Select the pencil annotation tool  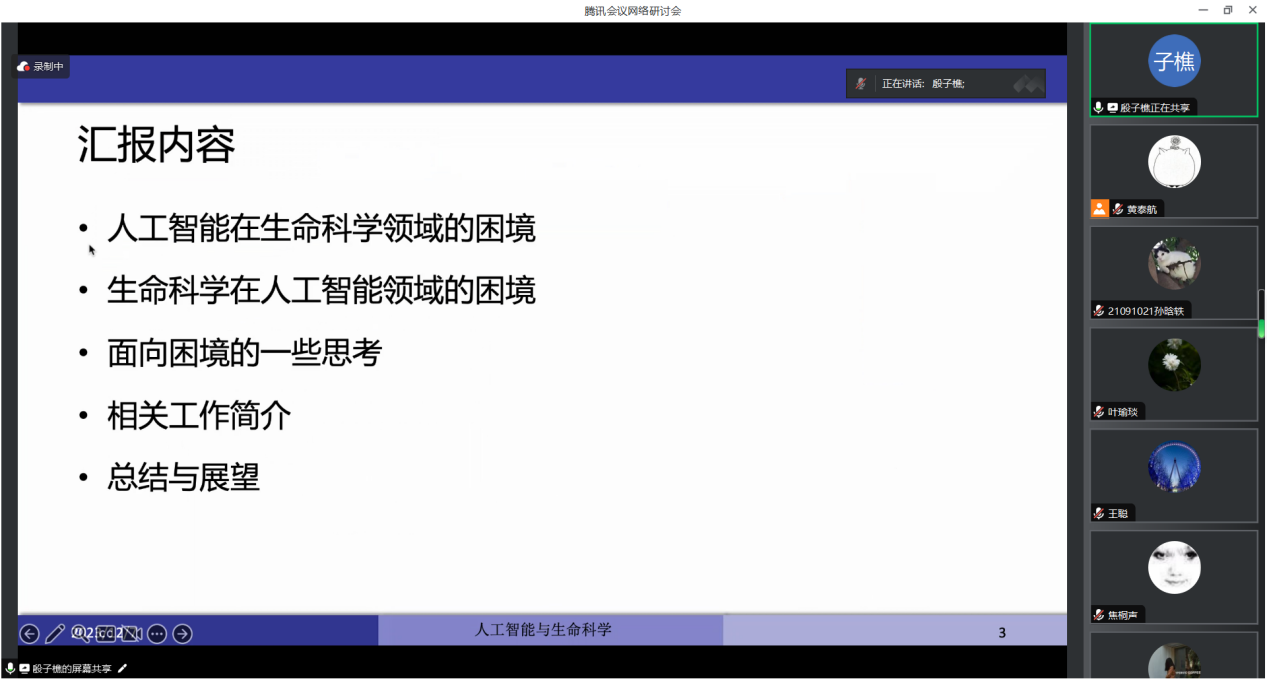pos(56,633)
